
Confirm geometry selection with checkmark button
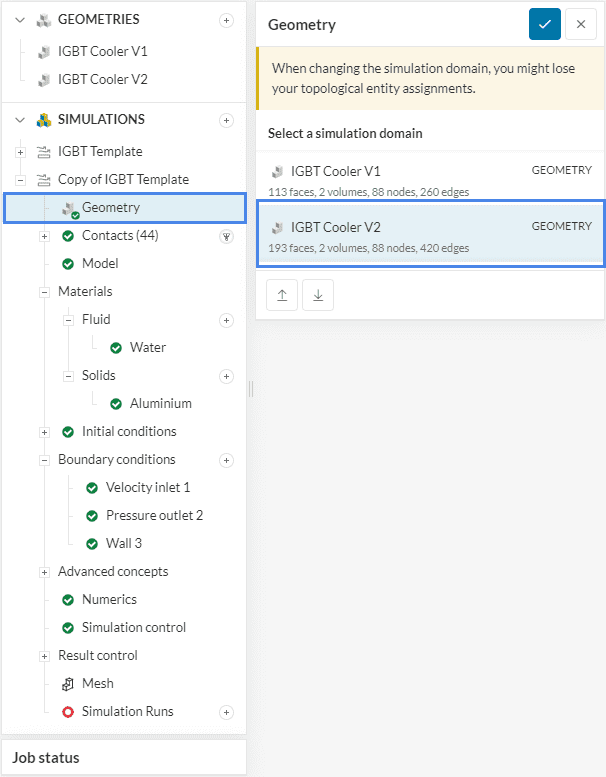(544, 24)
